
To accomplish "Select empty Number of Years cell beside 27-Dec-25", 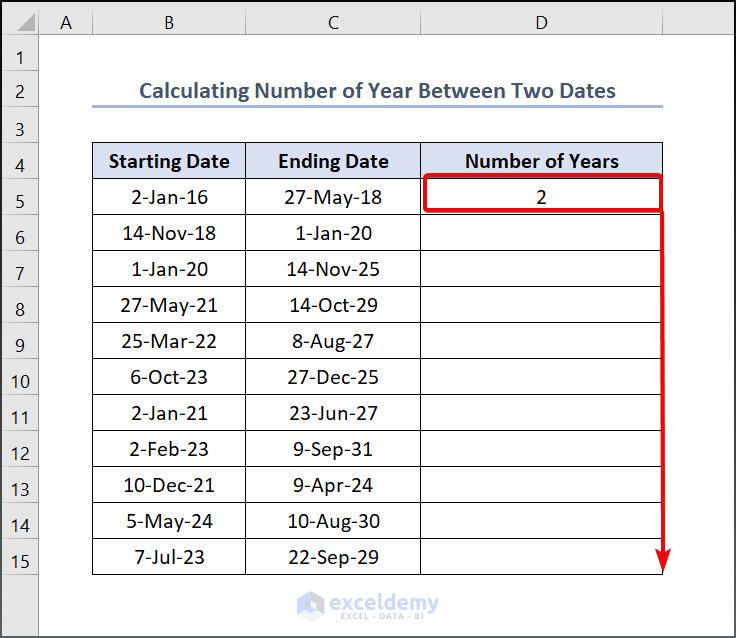I will coord(541,377).
